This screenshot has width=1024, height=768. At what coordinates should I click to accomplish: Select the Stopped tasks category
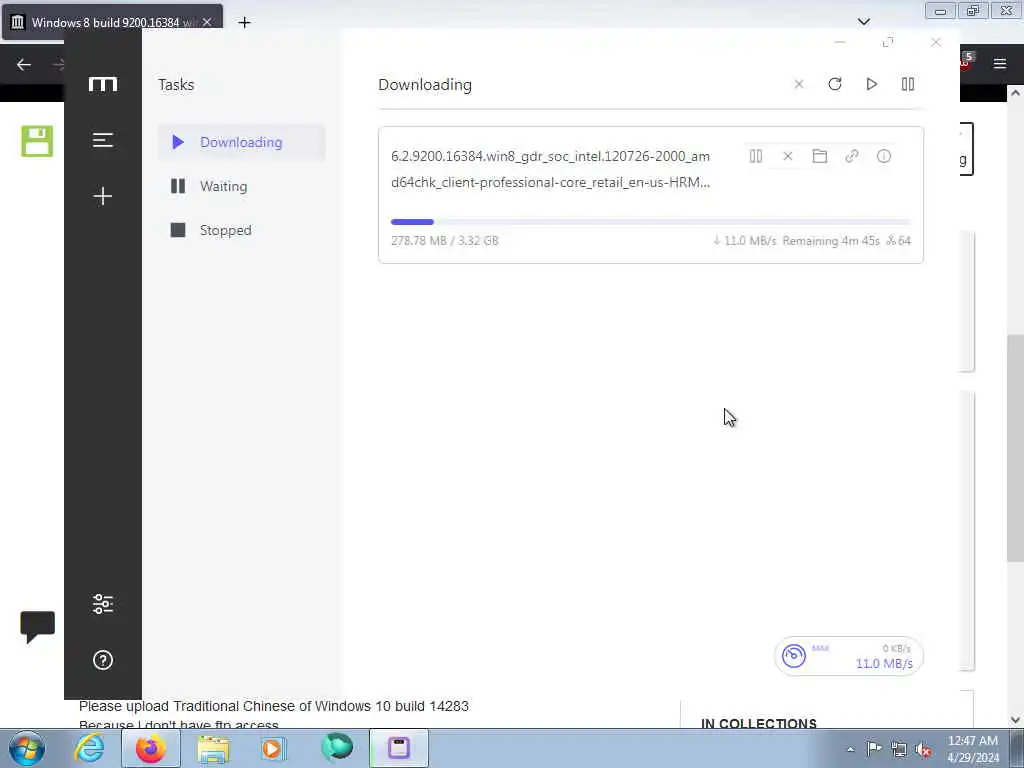(x=242, y=230)
